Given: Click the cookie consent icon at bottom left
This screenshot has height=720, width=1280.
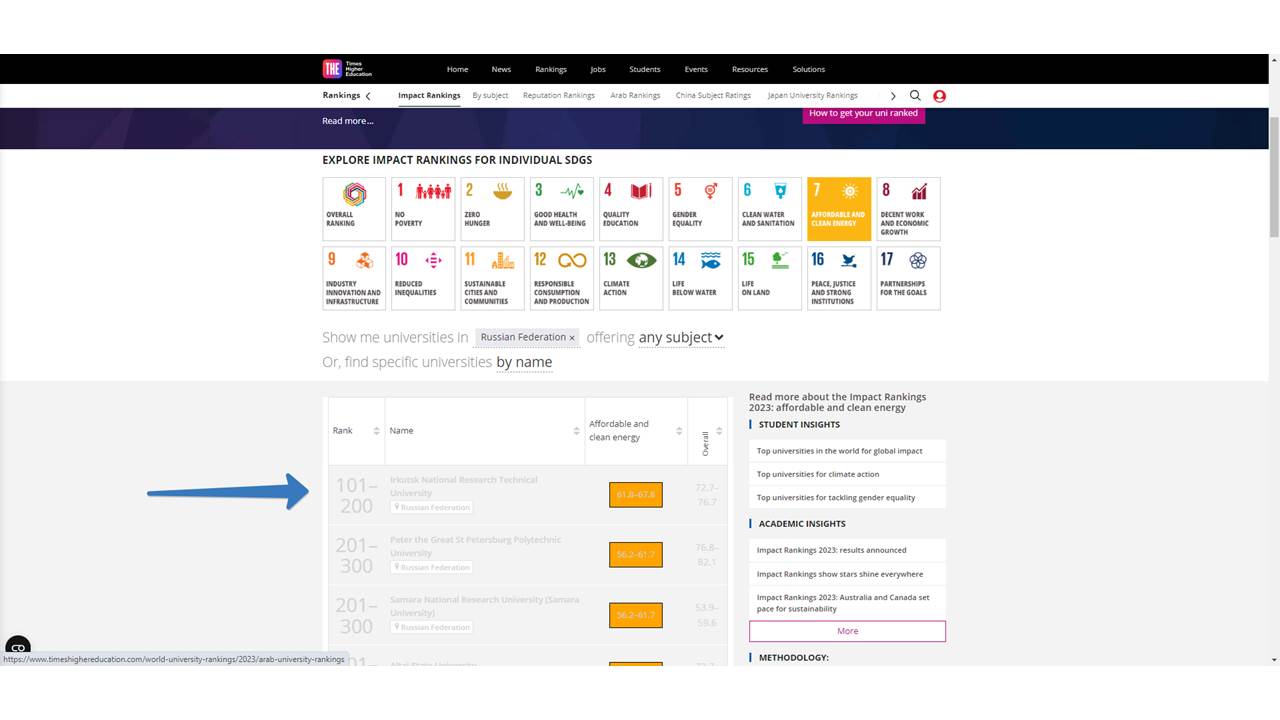Looking at the screenshot, I should 18,647.
